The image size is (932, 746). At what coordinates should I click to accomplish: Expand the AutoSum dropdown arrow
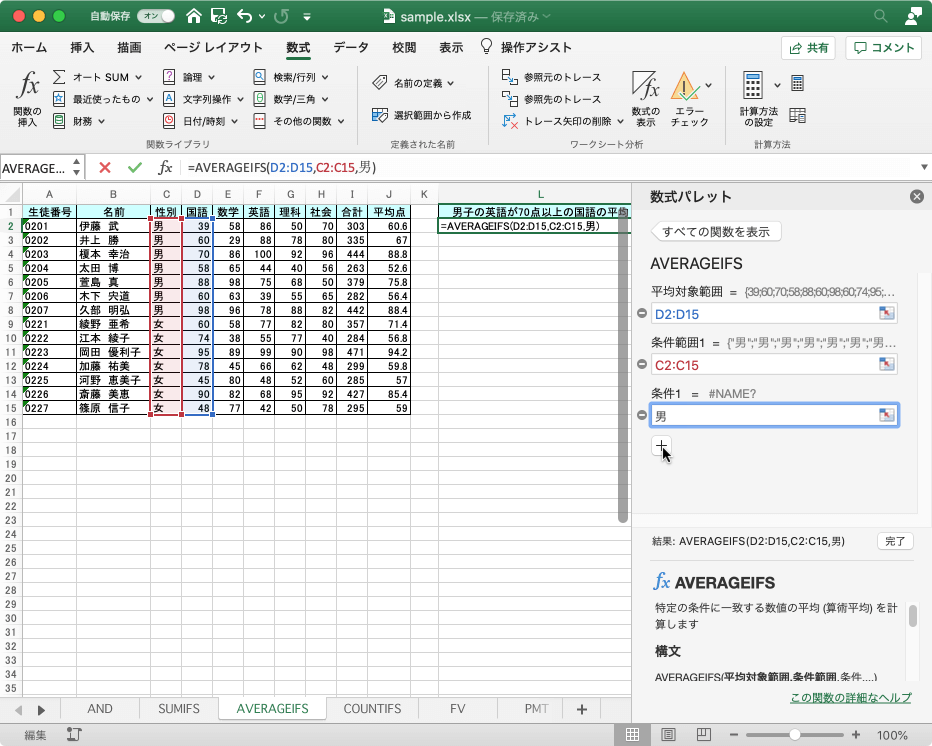coord(138,77)
